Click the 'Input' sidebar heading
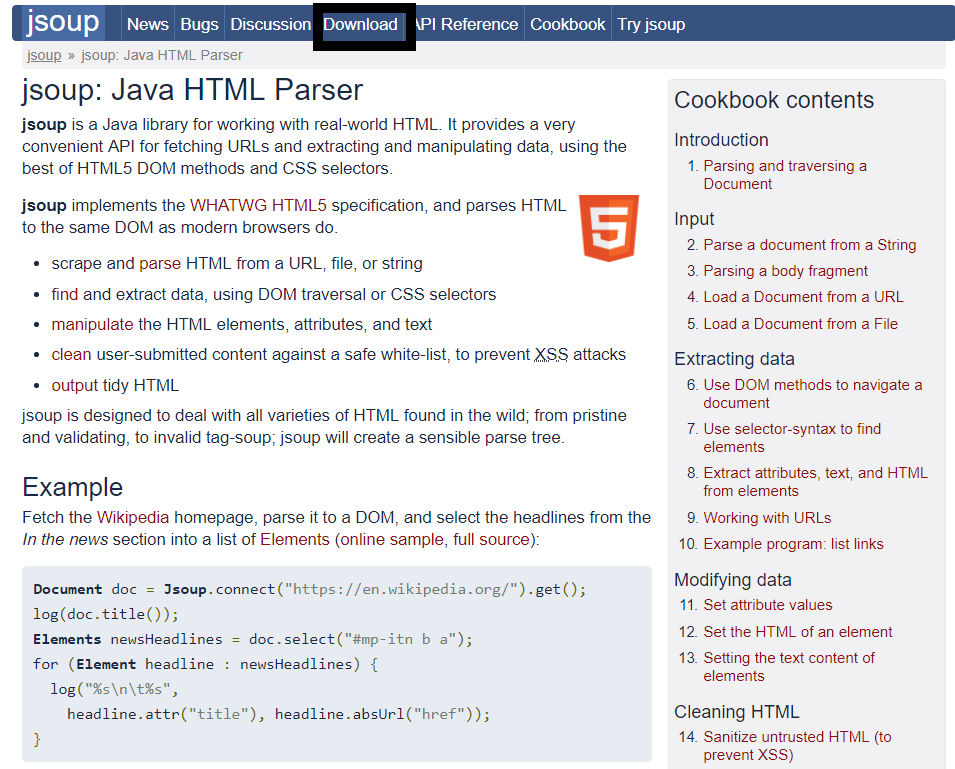The width and height of the screenshot is (955, 769). click(x=694, y=219)
